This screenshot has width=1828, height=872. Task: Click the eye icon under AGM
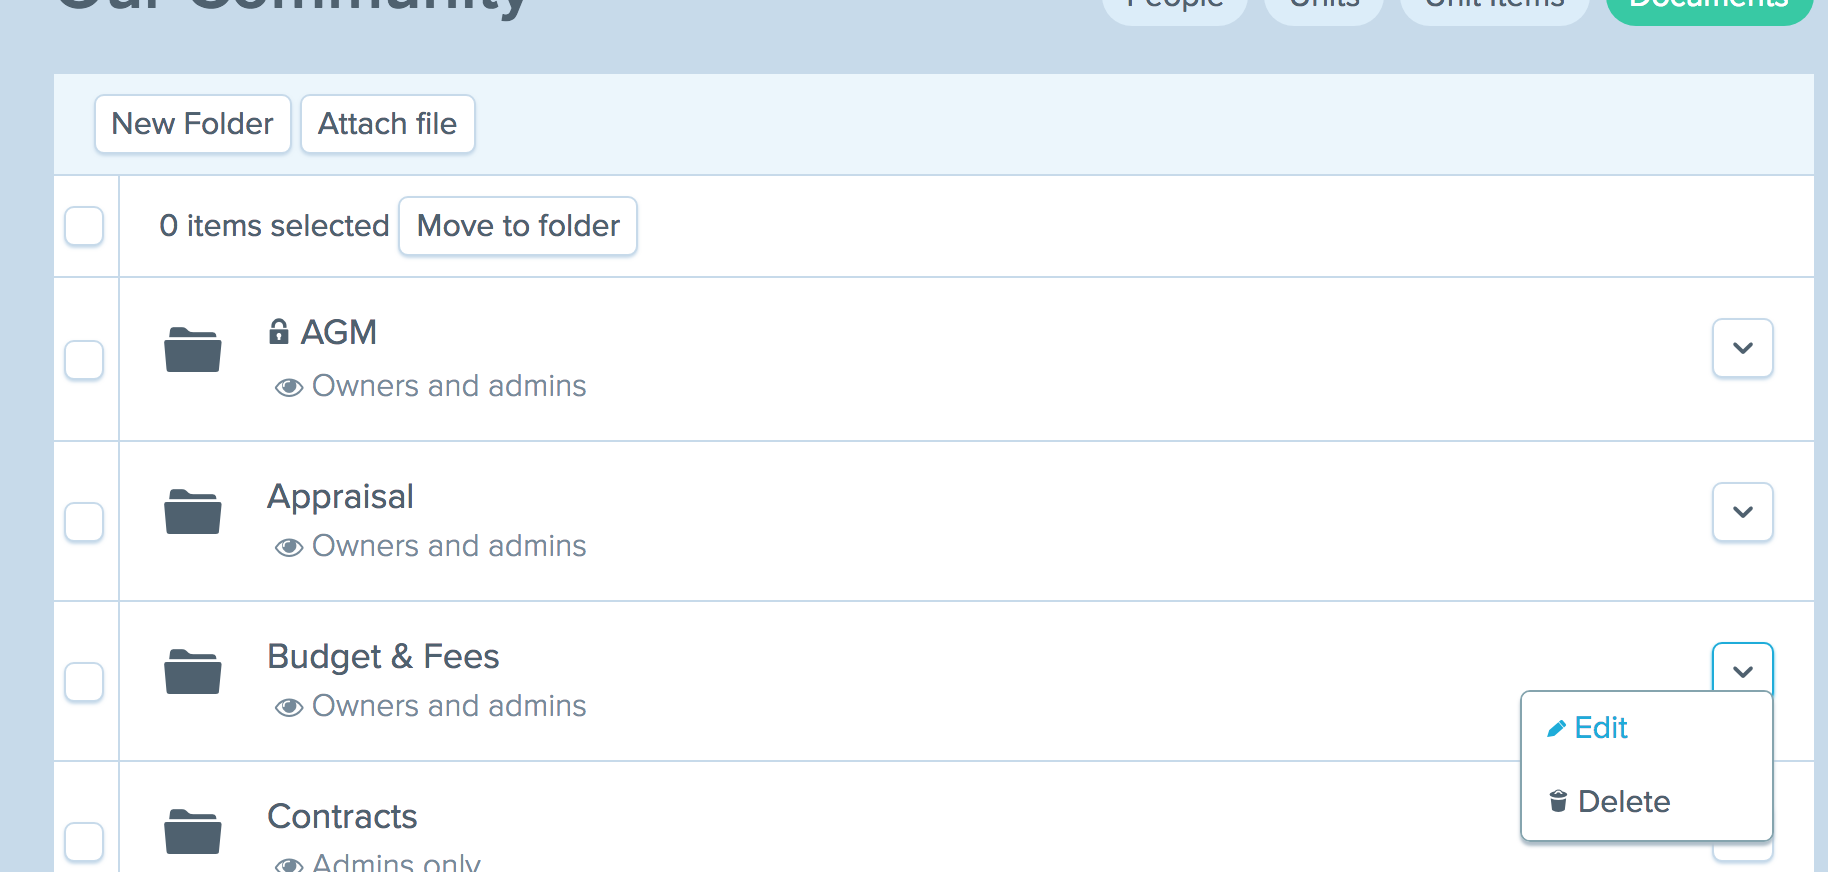pyautogui.click(x=289, y=387)
